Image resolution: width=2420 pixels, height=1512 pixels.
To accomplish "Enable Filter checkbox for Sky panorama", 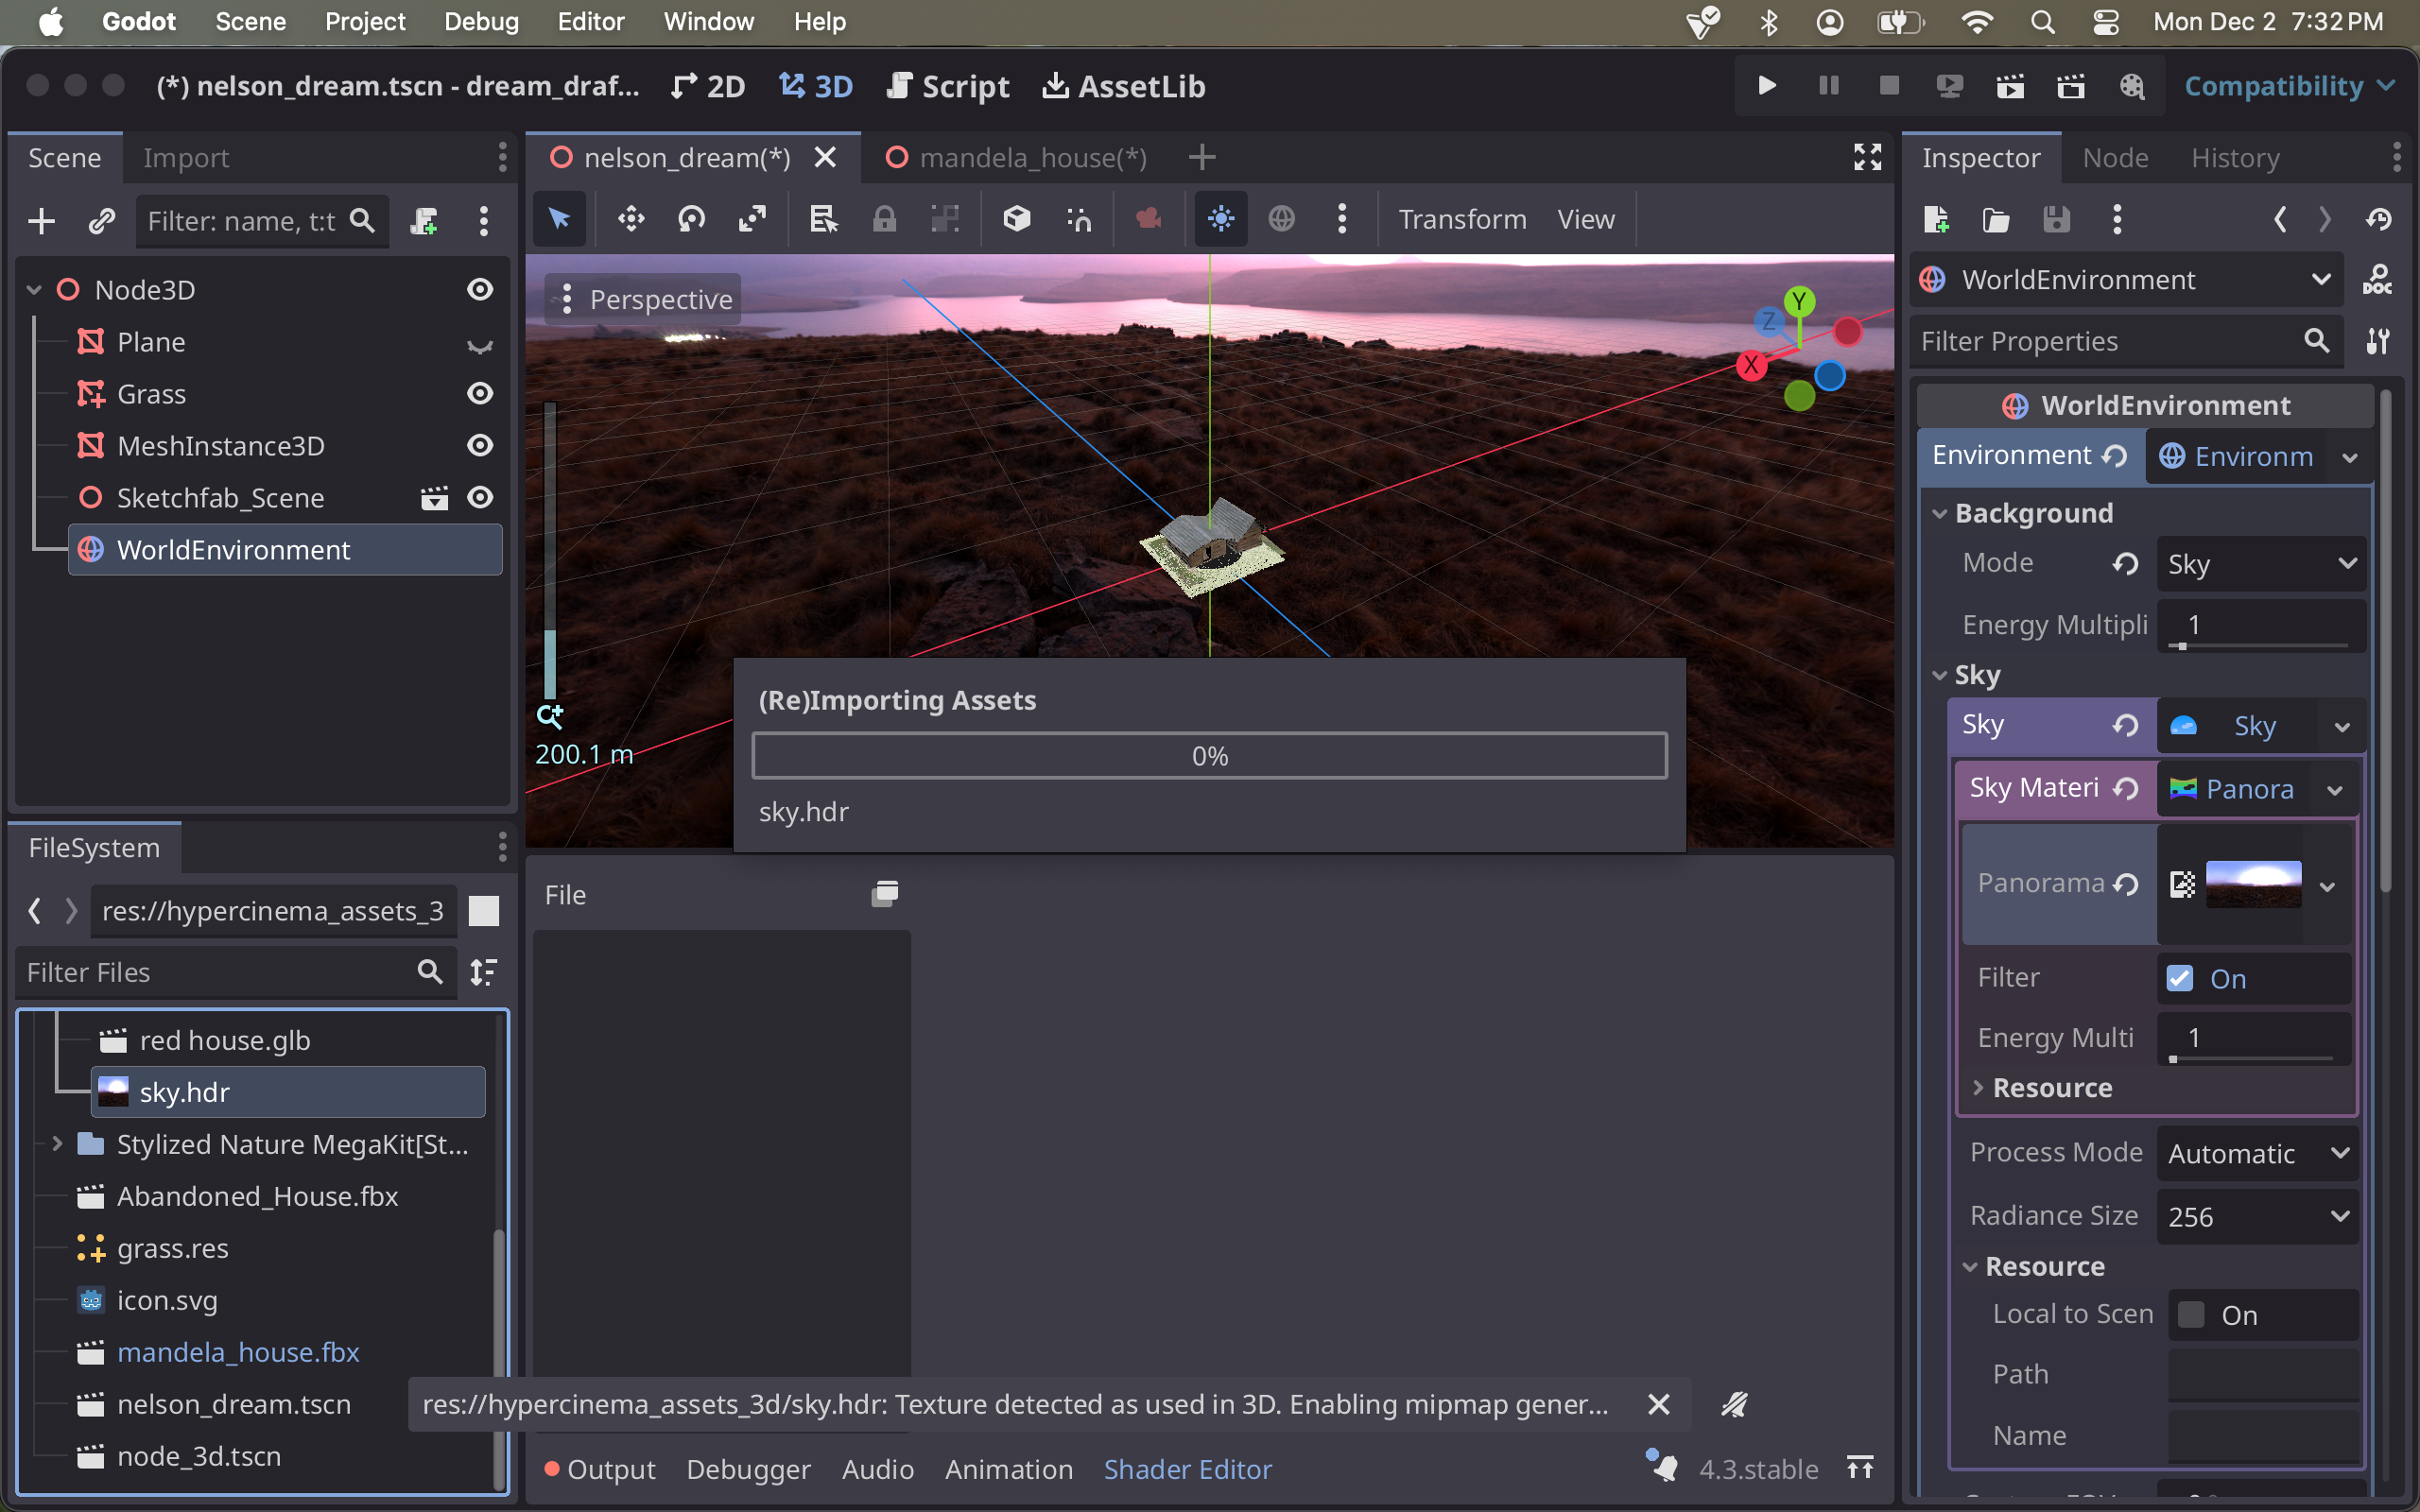I will [x=2180, y=977].
